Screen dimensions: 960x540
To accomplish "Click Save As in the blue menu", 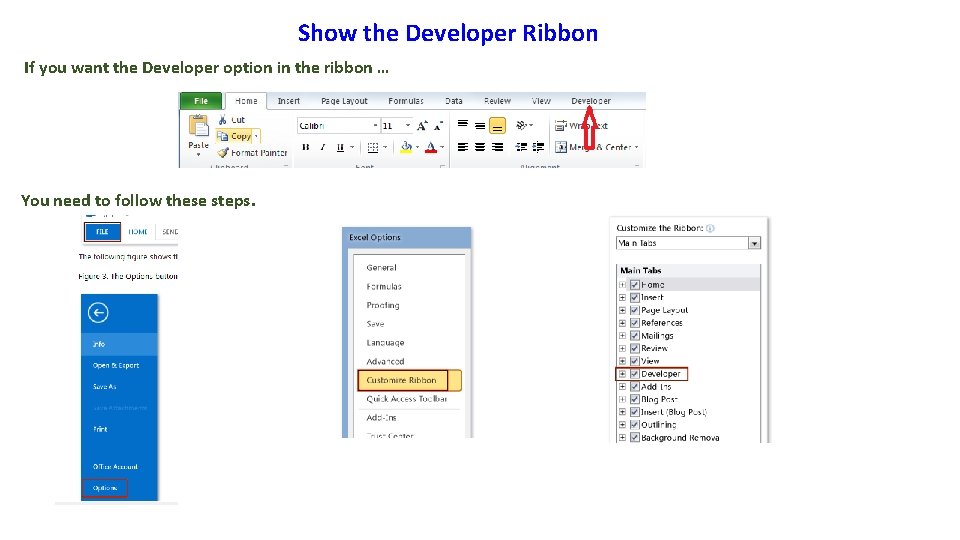I will pos(105,387).
